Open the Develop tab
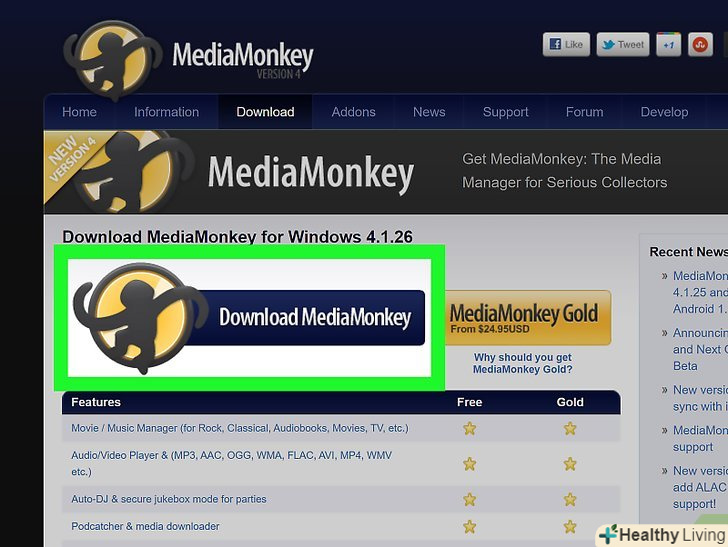Screen dimensions: 728x547 click(664, 112)
